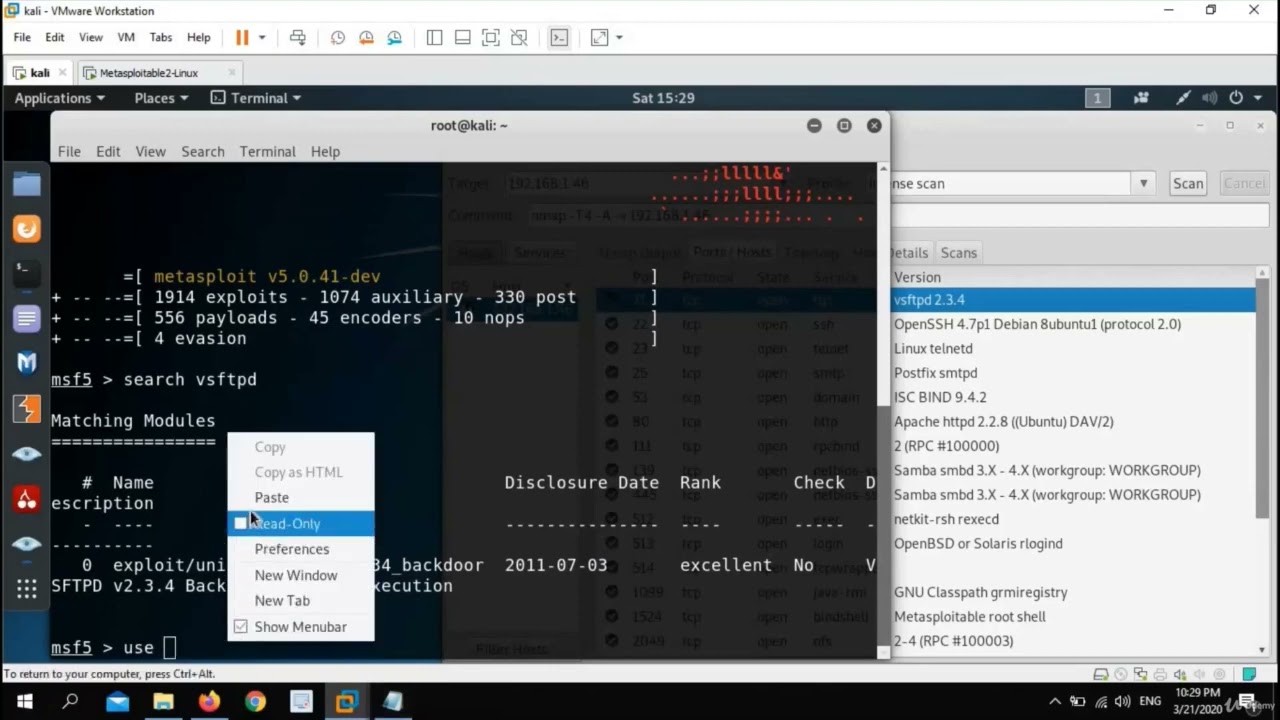
Task: Click Windows volume icon in system tray
Action: coord(1123,701)
